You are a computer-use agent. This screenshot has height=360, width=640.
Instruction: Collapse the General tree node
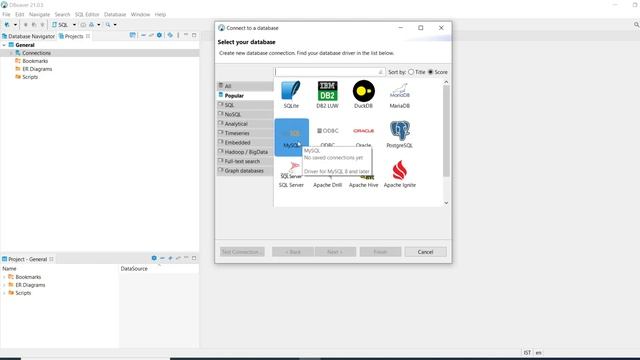coord(4,45)
